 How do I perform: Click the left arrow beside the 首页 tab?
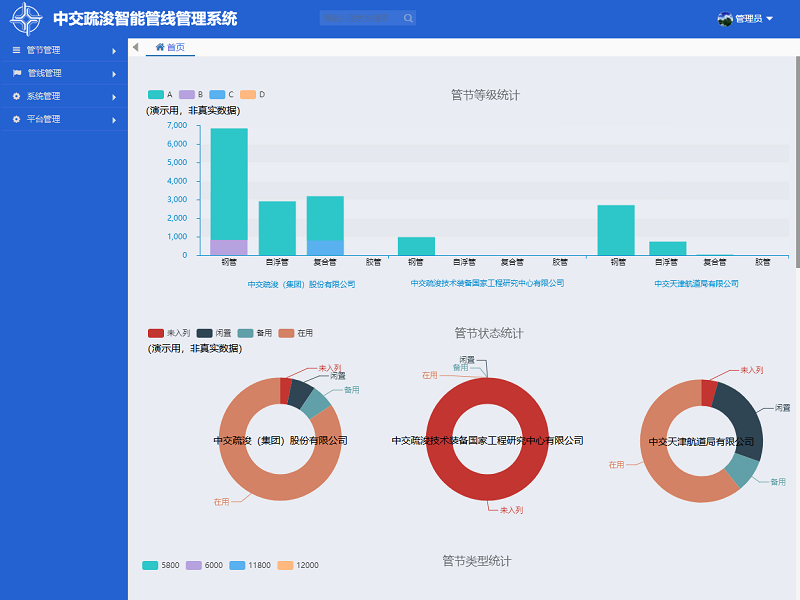click(135, 47)
